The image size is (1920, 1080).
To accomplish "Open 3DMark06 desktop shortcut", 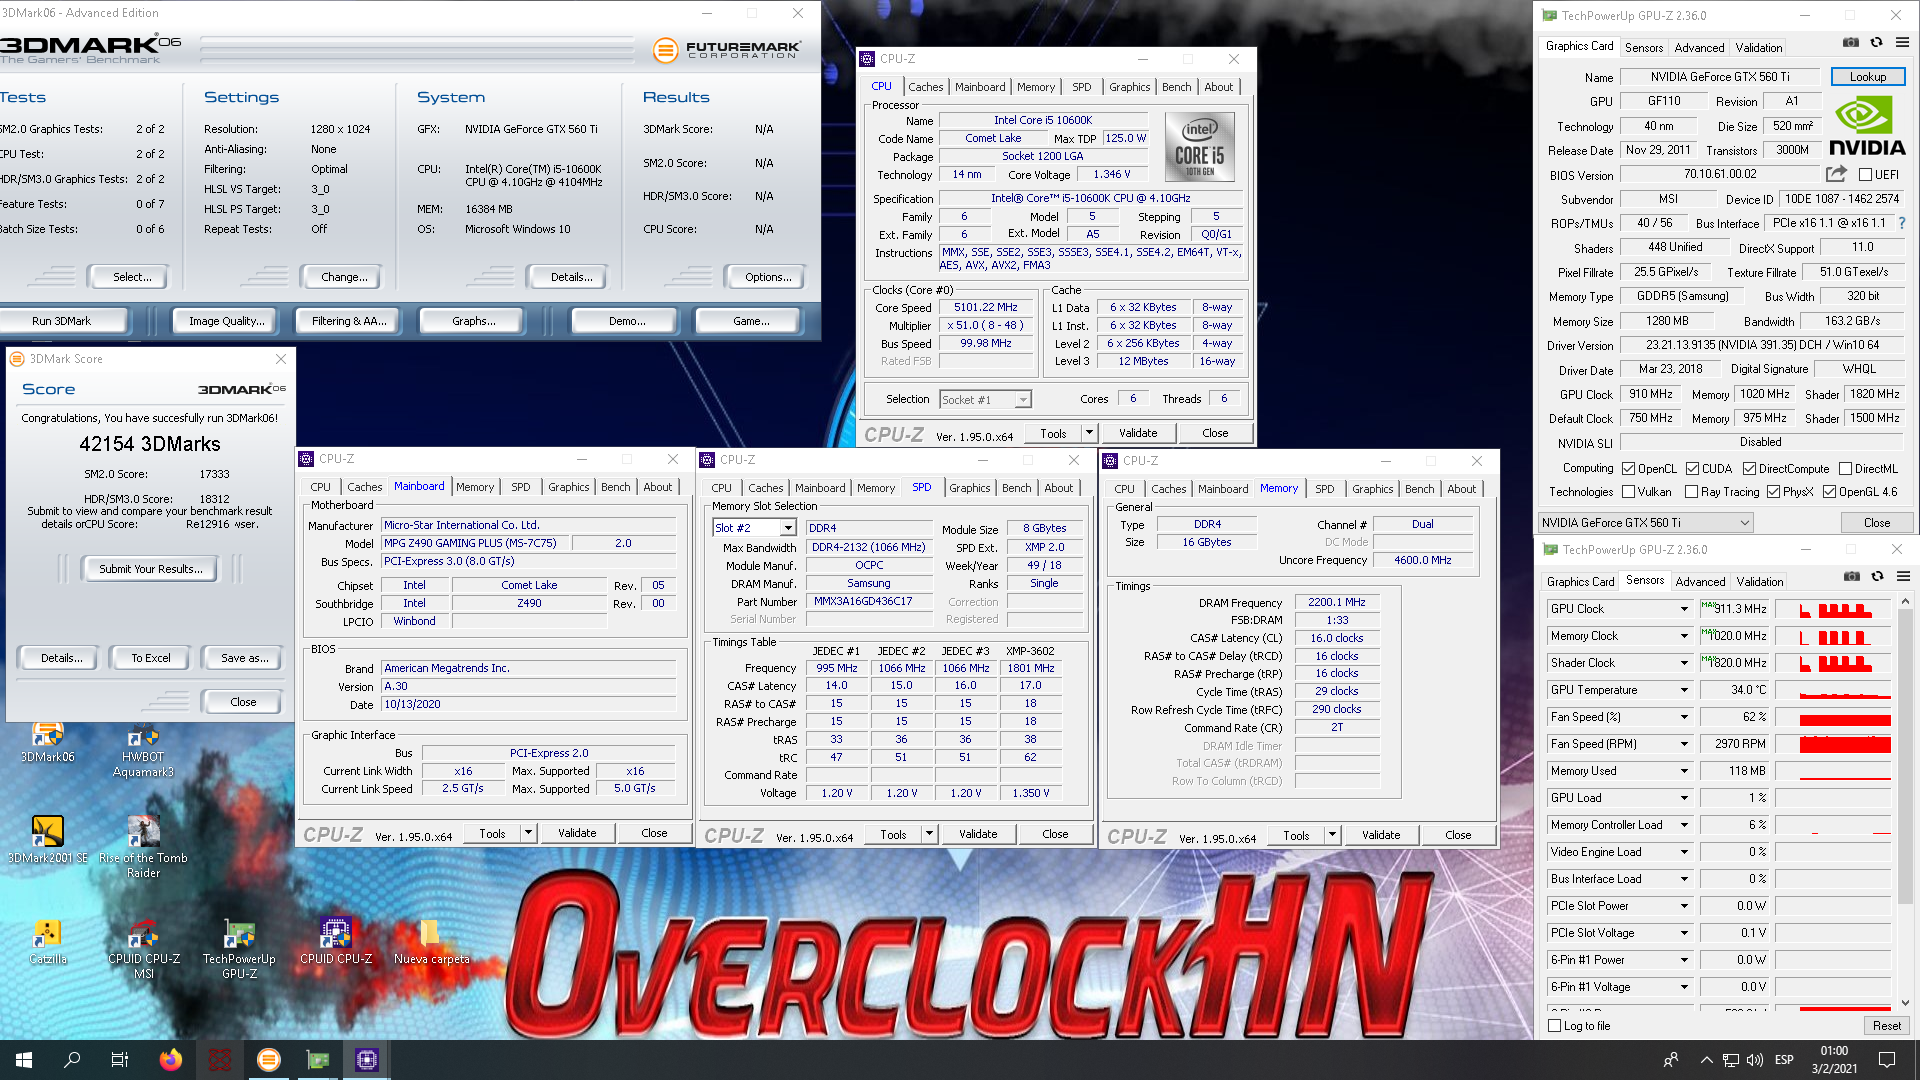I will [x=47, y=742].
